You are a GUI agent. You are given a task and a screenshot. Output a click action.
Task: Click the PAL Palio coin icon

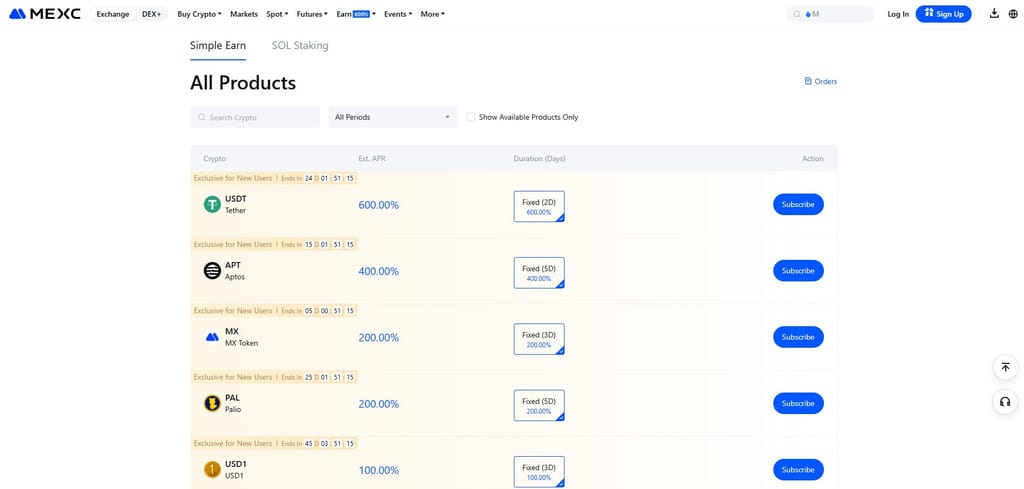(x=212, y=403)
